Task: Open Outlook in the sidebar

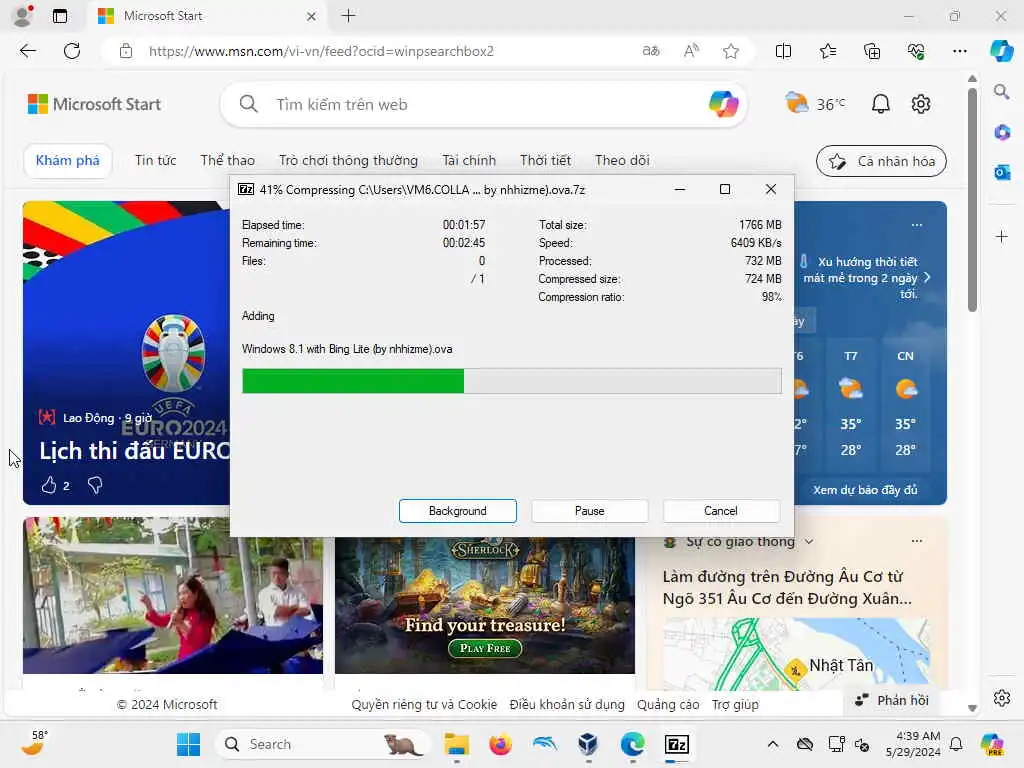Action: [1002, 172]
